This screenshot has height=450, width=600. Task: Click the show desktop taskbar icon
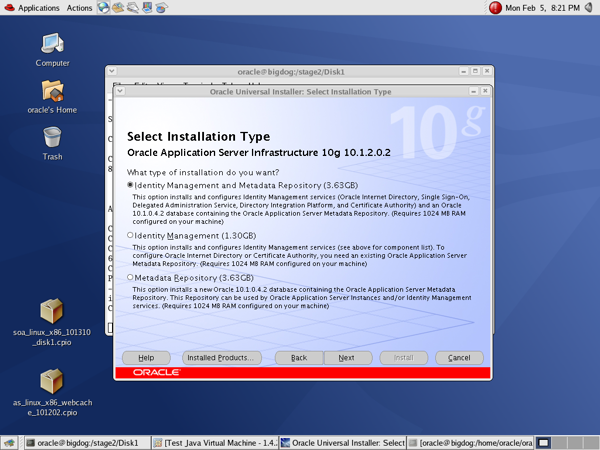pos(10,443)
